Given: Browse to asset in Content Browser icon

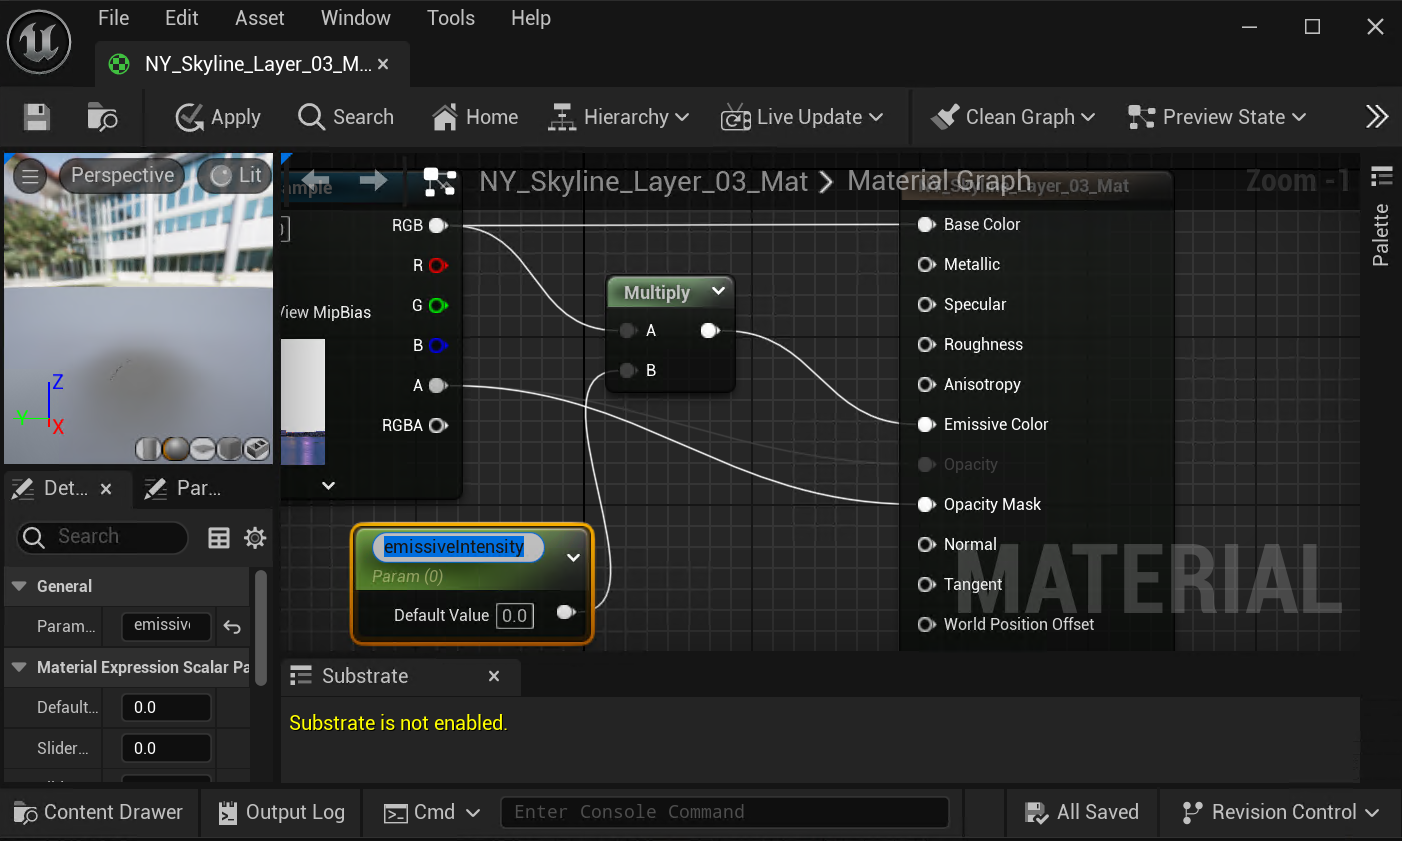Looking at the screenshot, I should coord(102,117).
